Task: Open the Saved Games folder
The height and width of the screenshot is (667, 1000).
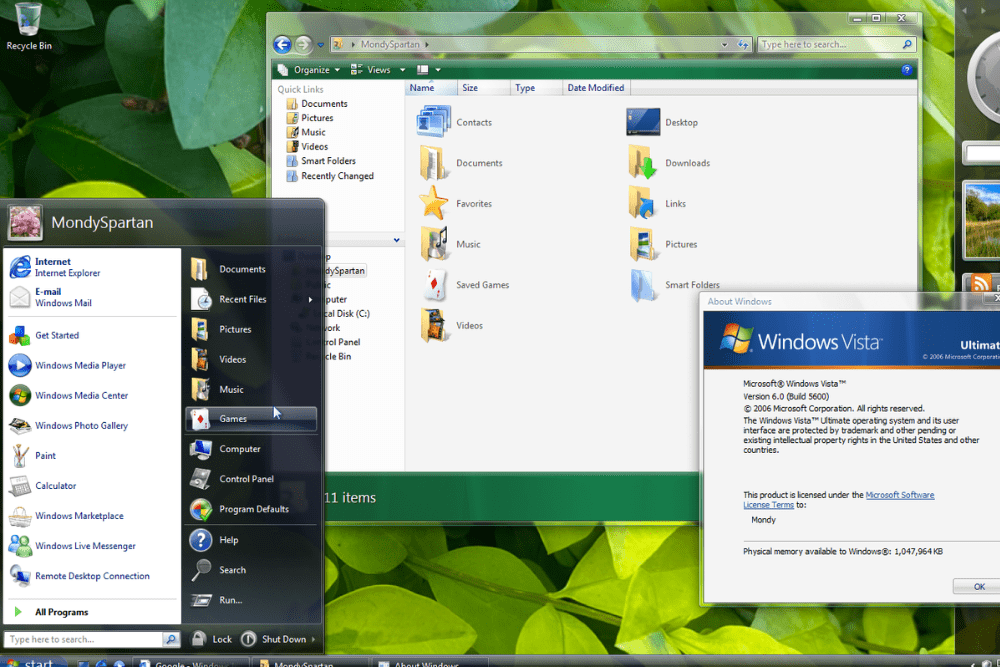Action: coord(435,285)
